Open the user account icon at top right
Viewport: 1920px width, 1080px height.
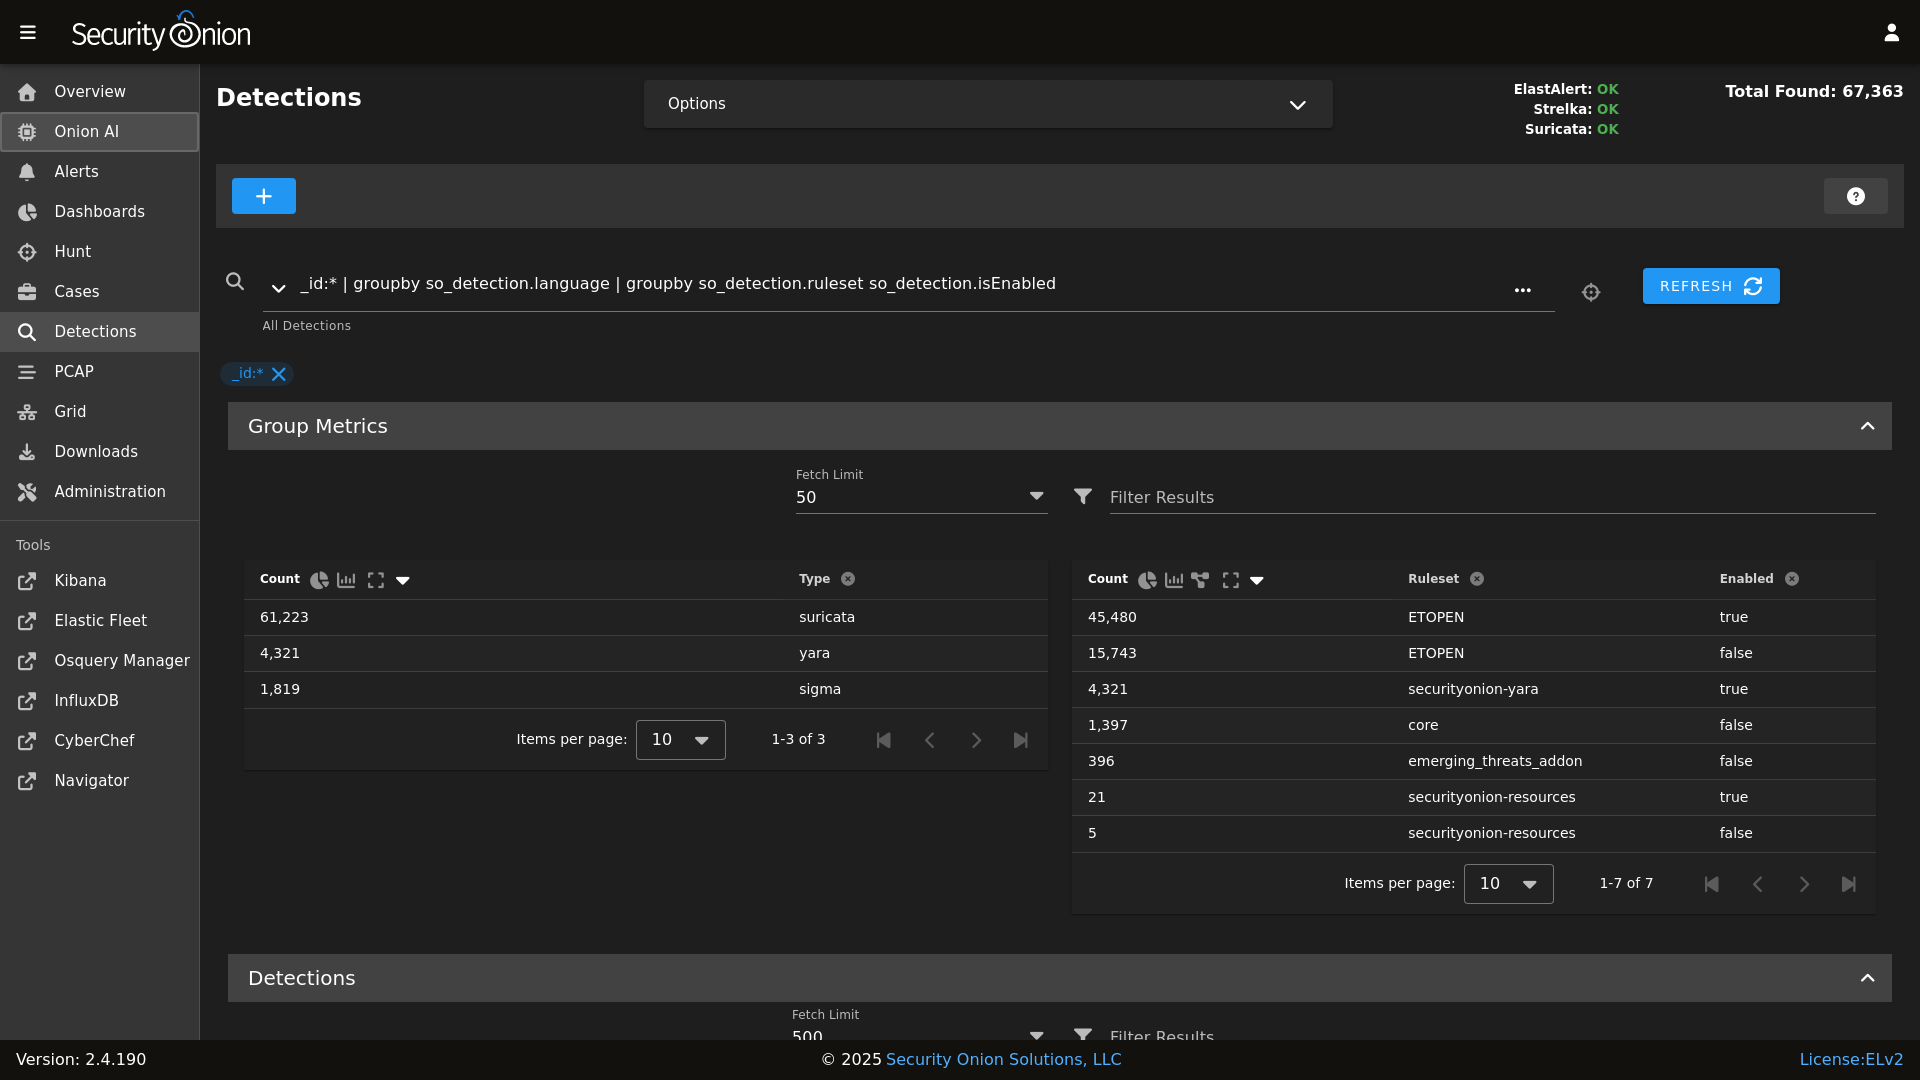pyautogui.click(x=1892, y=31)
